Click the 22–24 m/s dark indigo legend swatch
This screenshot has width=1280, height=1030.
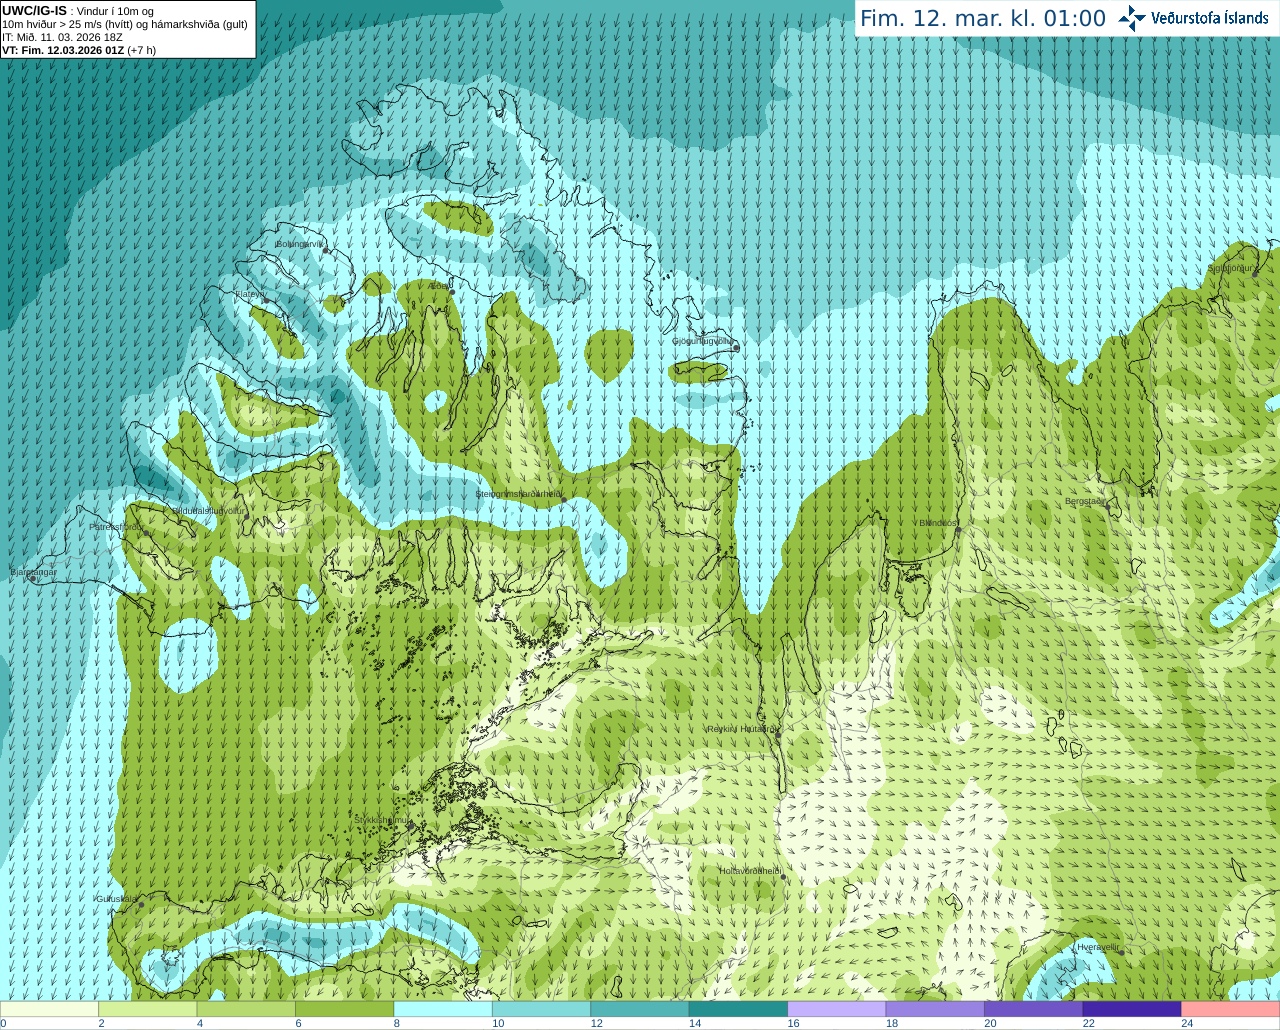(x=1132, y=1009)
